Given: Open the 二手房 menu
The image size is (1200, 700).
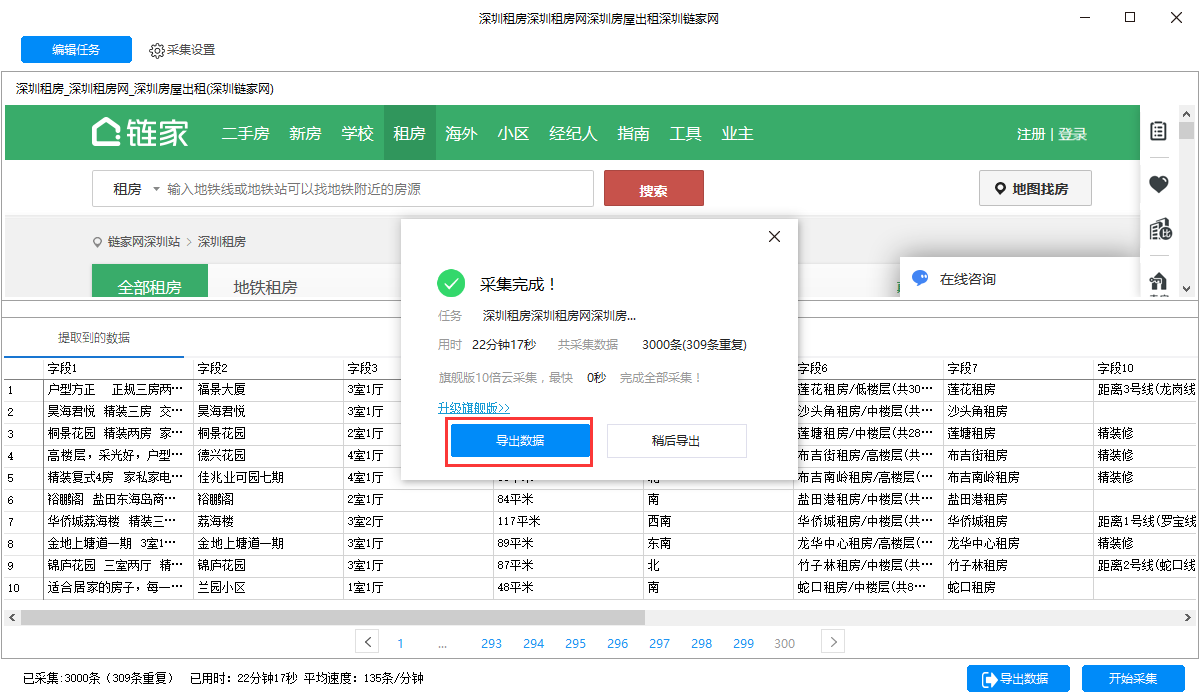Looking at the screenshot, I should click(245, 133).
